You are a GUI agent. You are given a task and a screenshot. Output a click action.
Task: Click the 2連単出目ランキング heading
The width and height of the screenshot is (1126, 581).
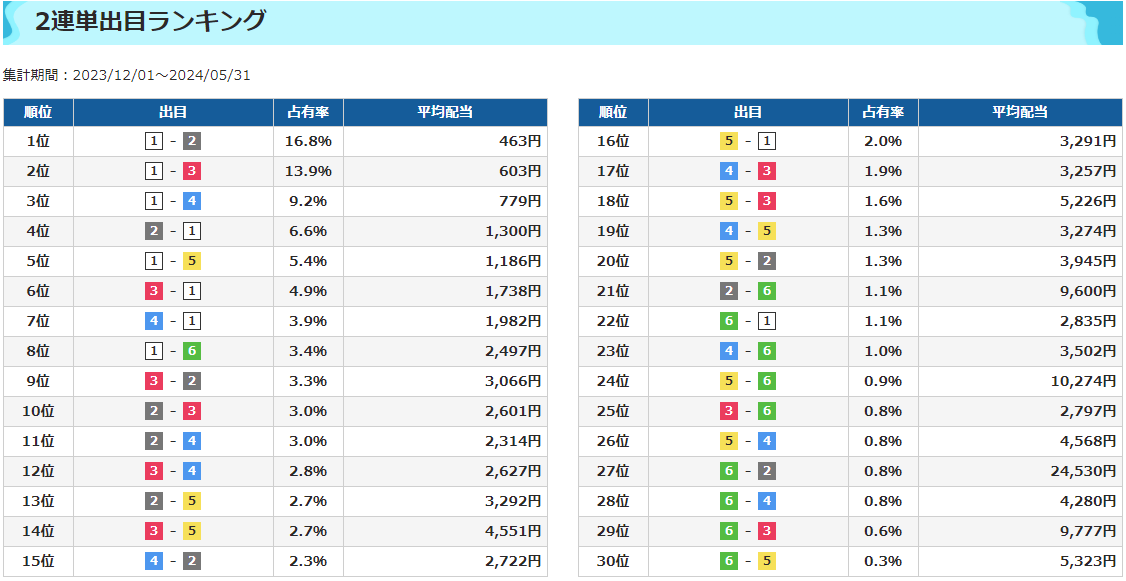tap(151, 21)
